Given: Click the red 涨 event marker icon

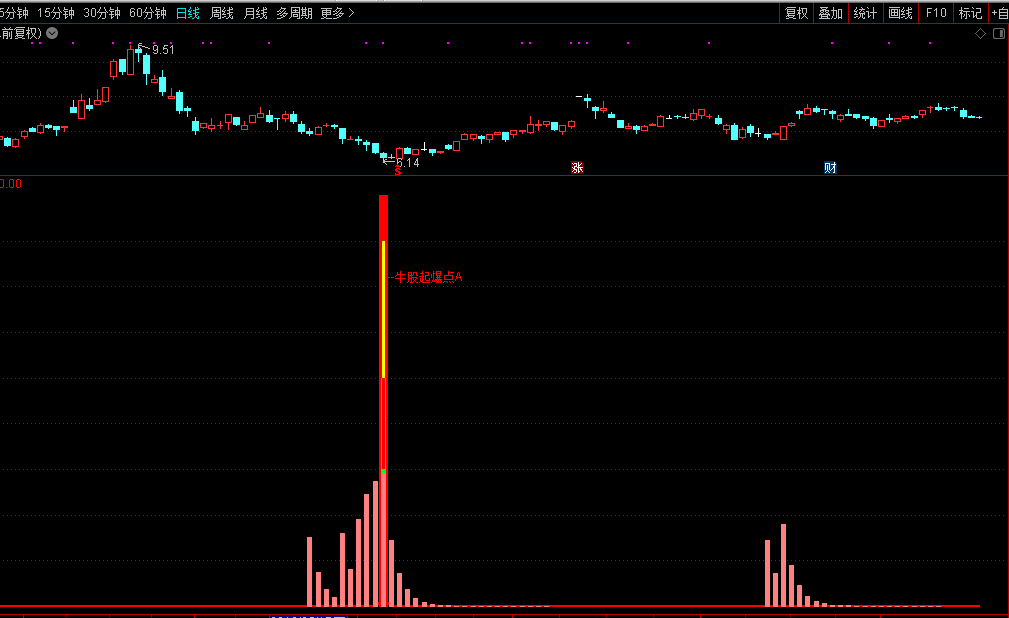Looking at the screenshot, I should coord(577,167).
